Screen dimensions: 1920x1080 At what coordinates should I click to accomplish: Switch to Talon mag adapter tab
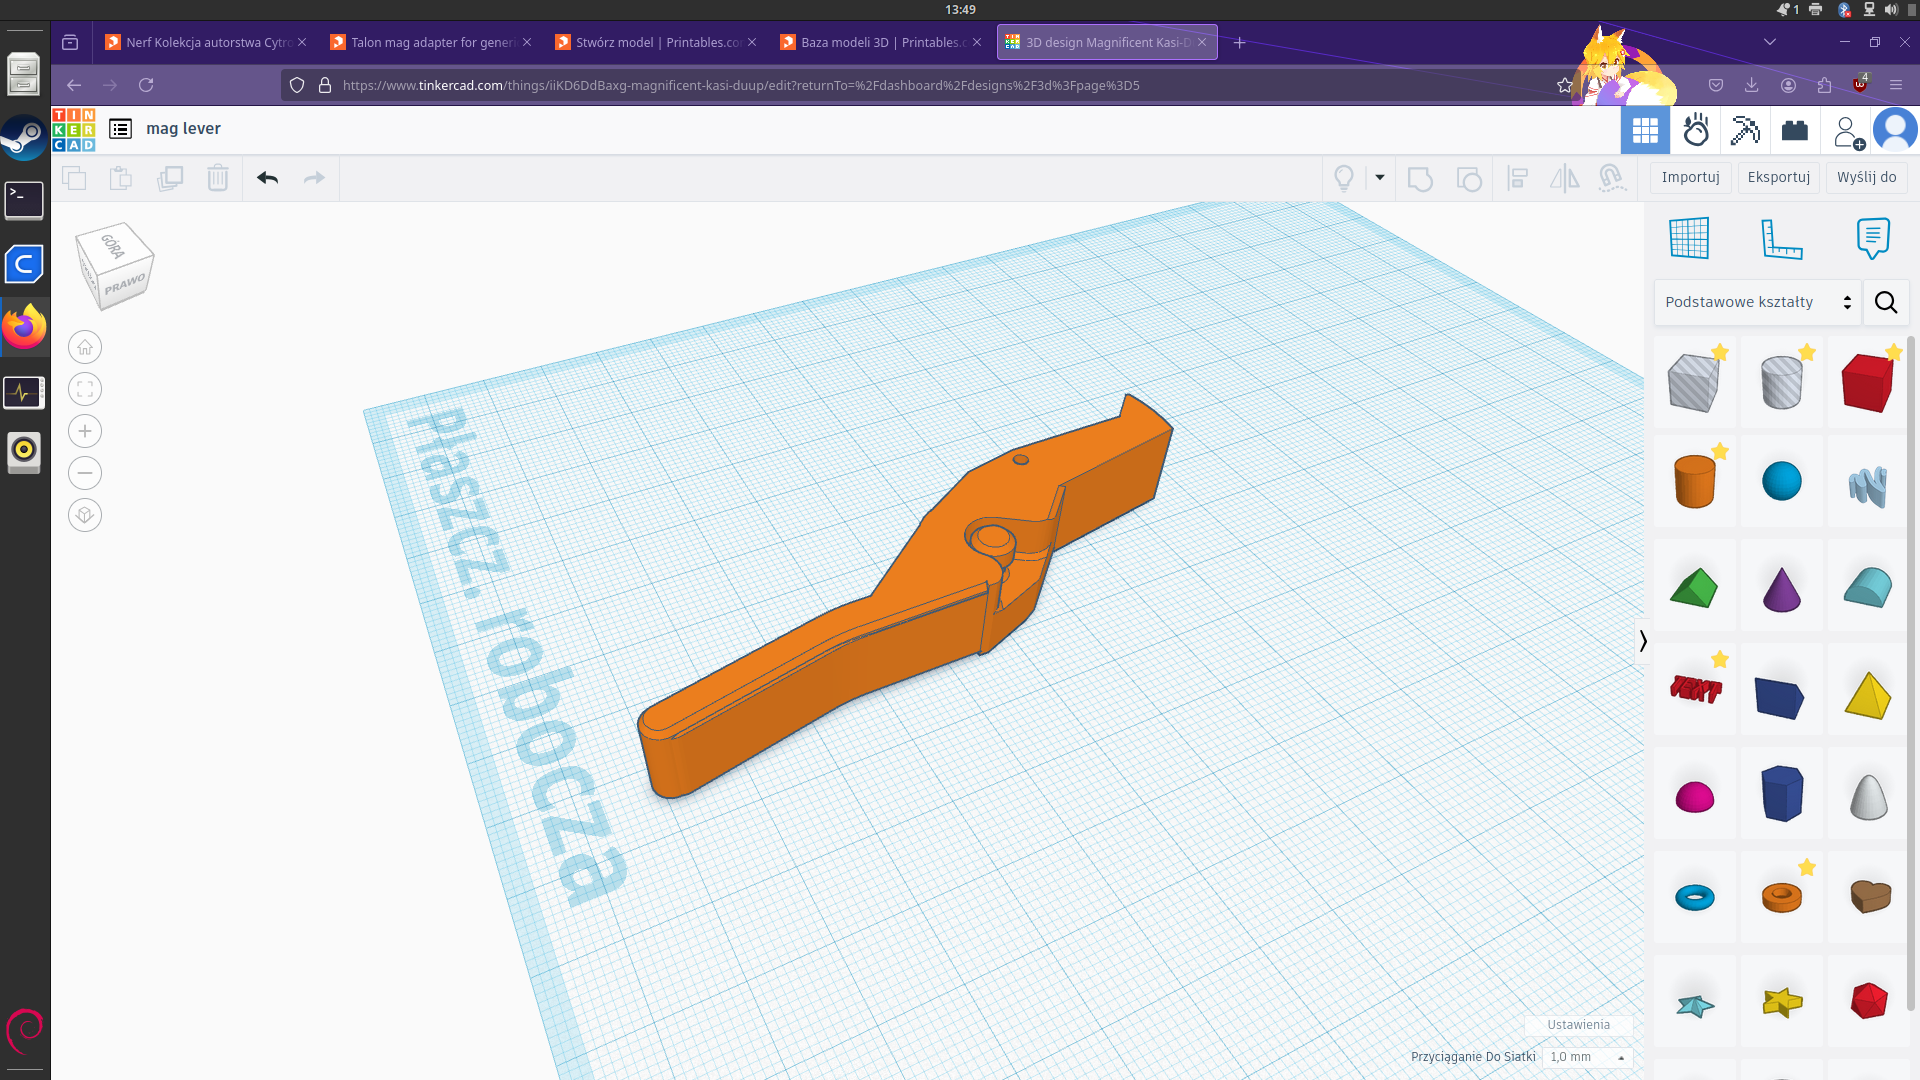coord(432,42)
